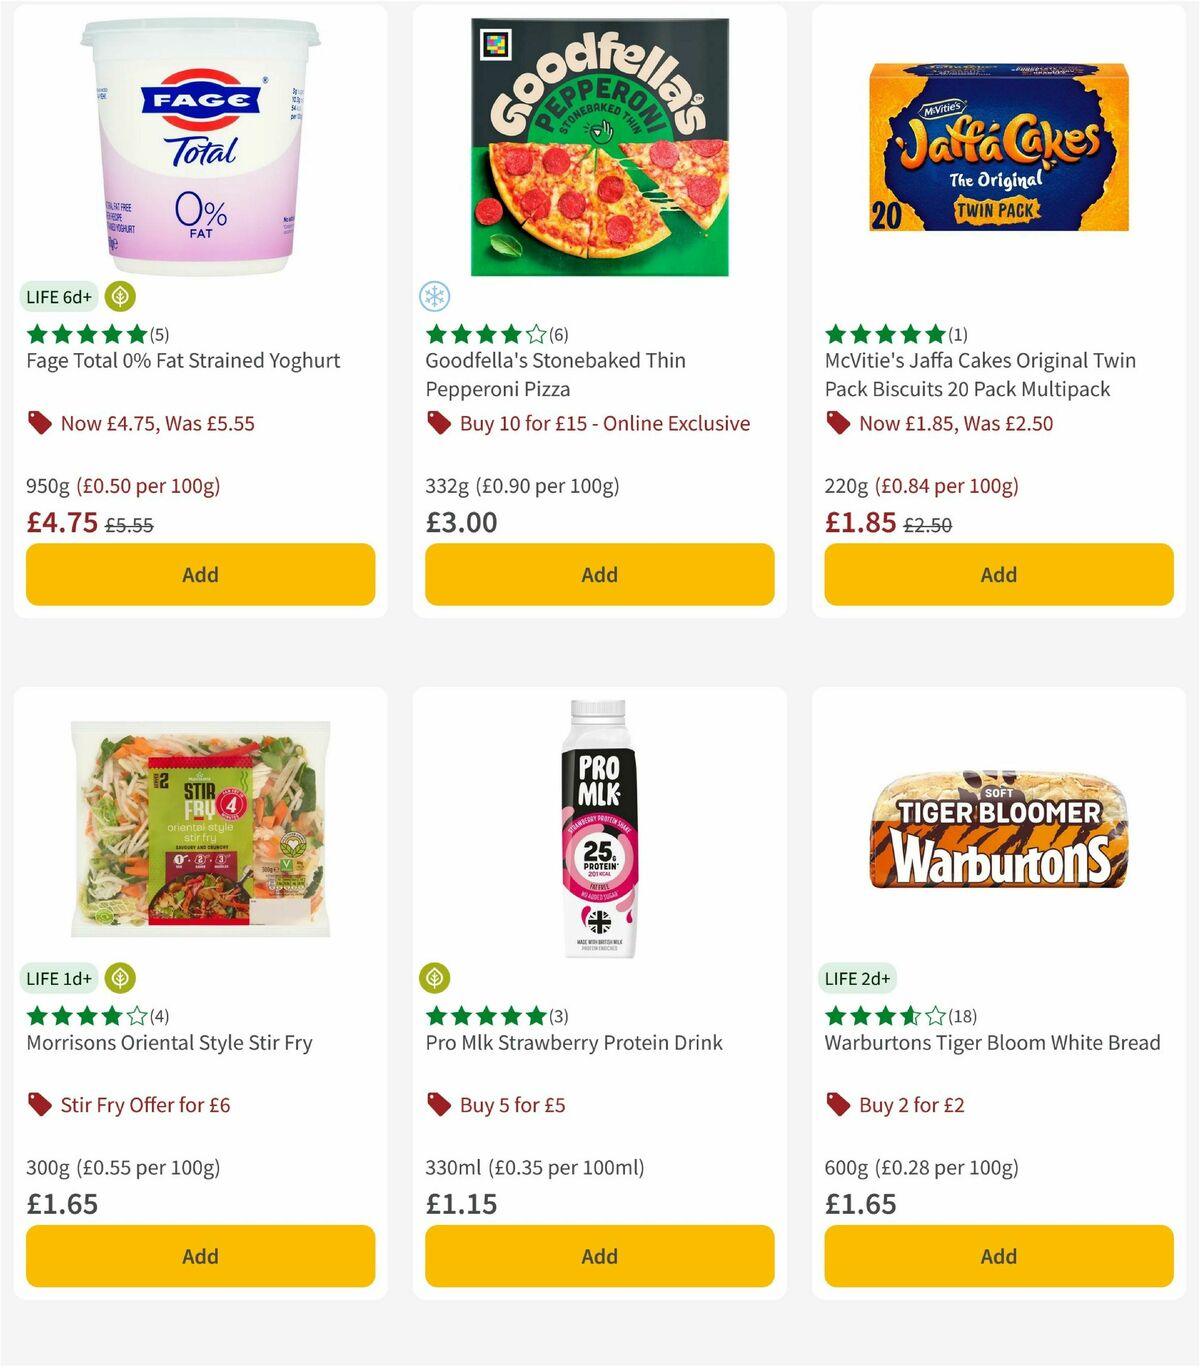Select the organic leaf icon beside Fage yoghurt's LIFE badge
Viewport: 1200px width, 1366px height.
coord(119,296)
